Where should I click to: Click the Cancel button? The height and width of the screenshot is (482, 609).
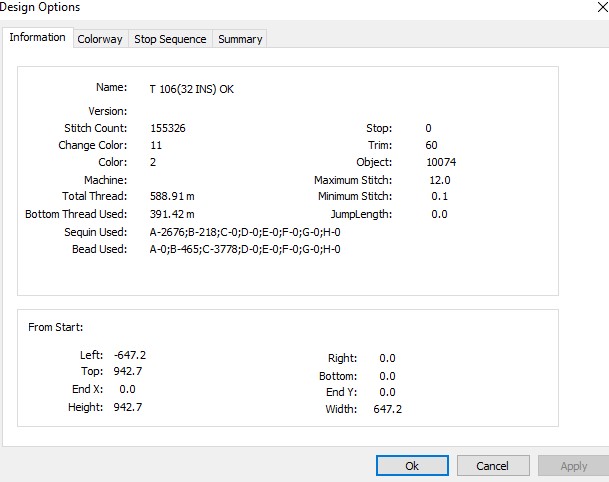[x=492, y=466]
